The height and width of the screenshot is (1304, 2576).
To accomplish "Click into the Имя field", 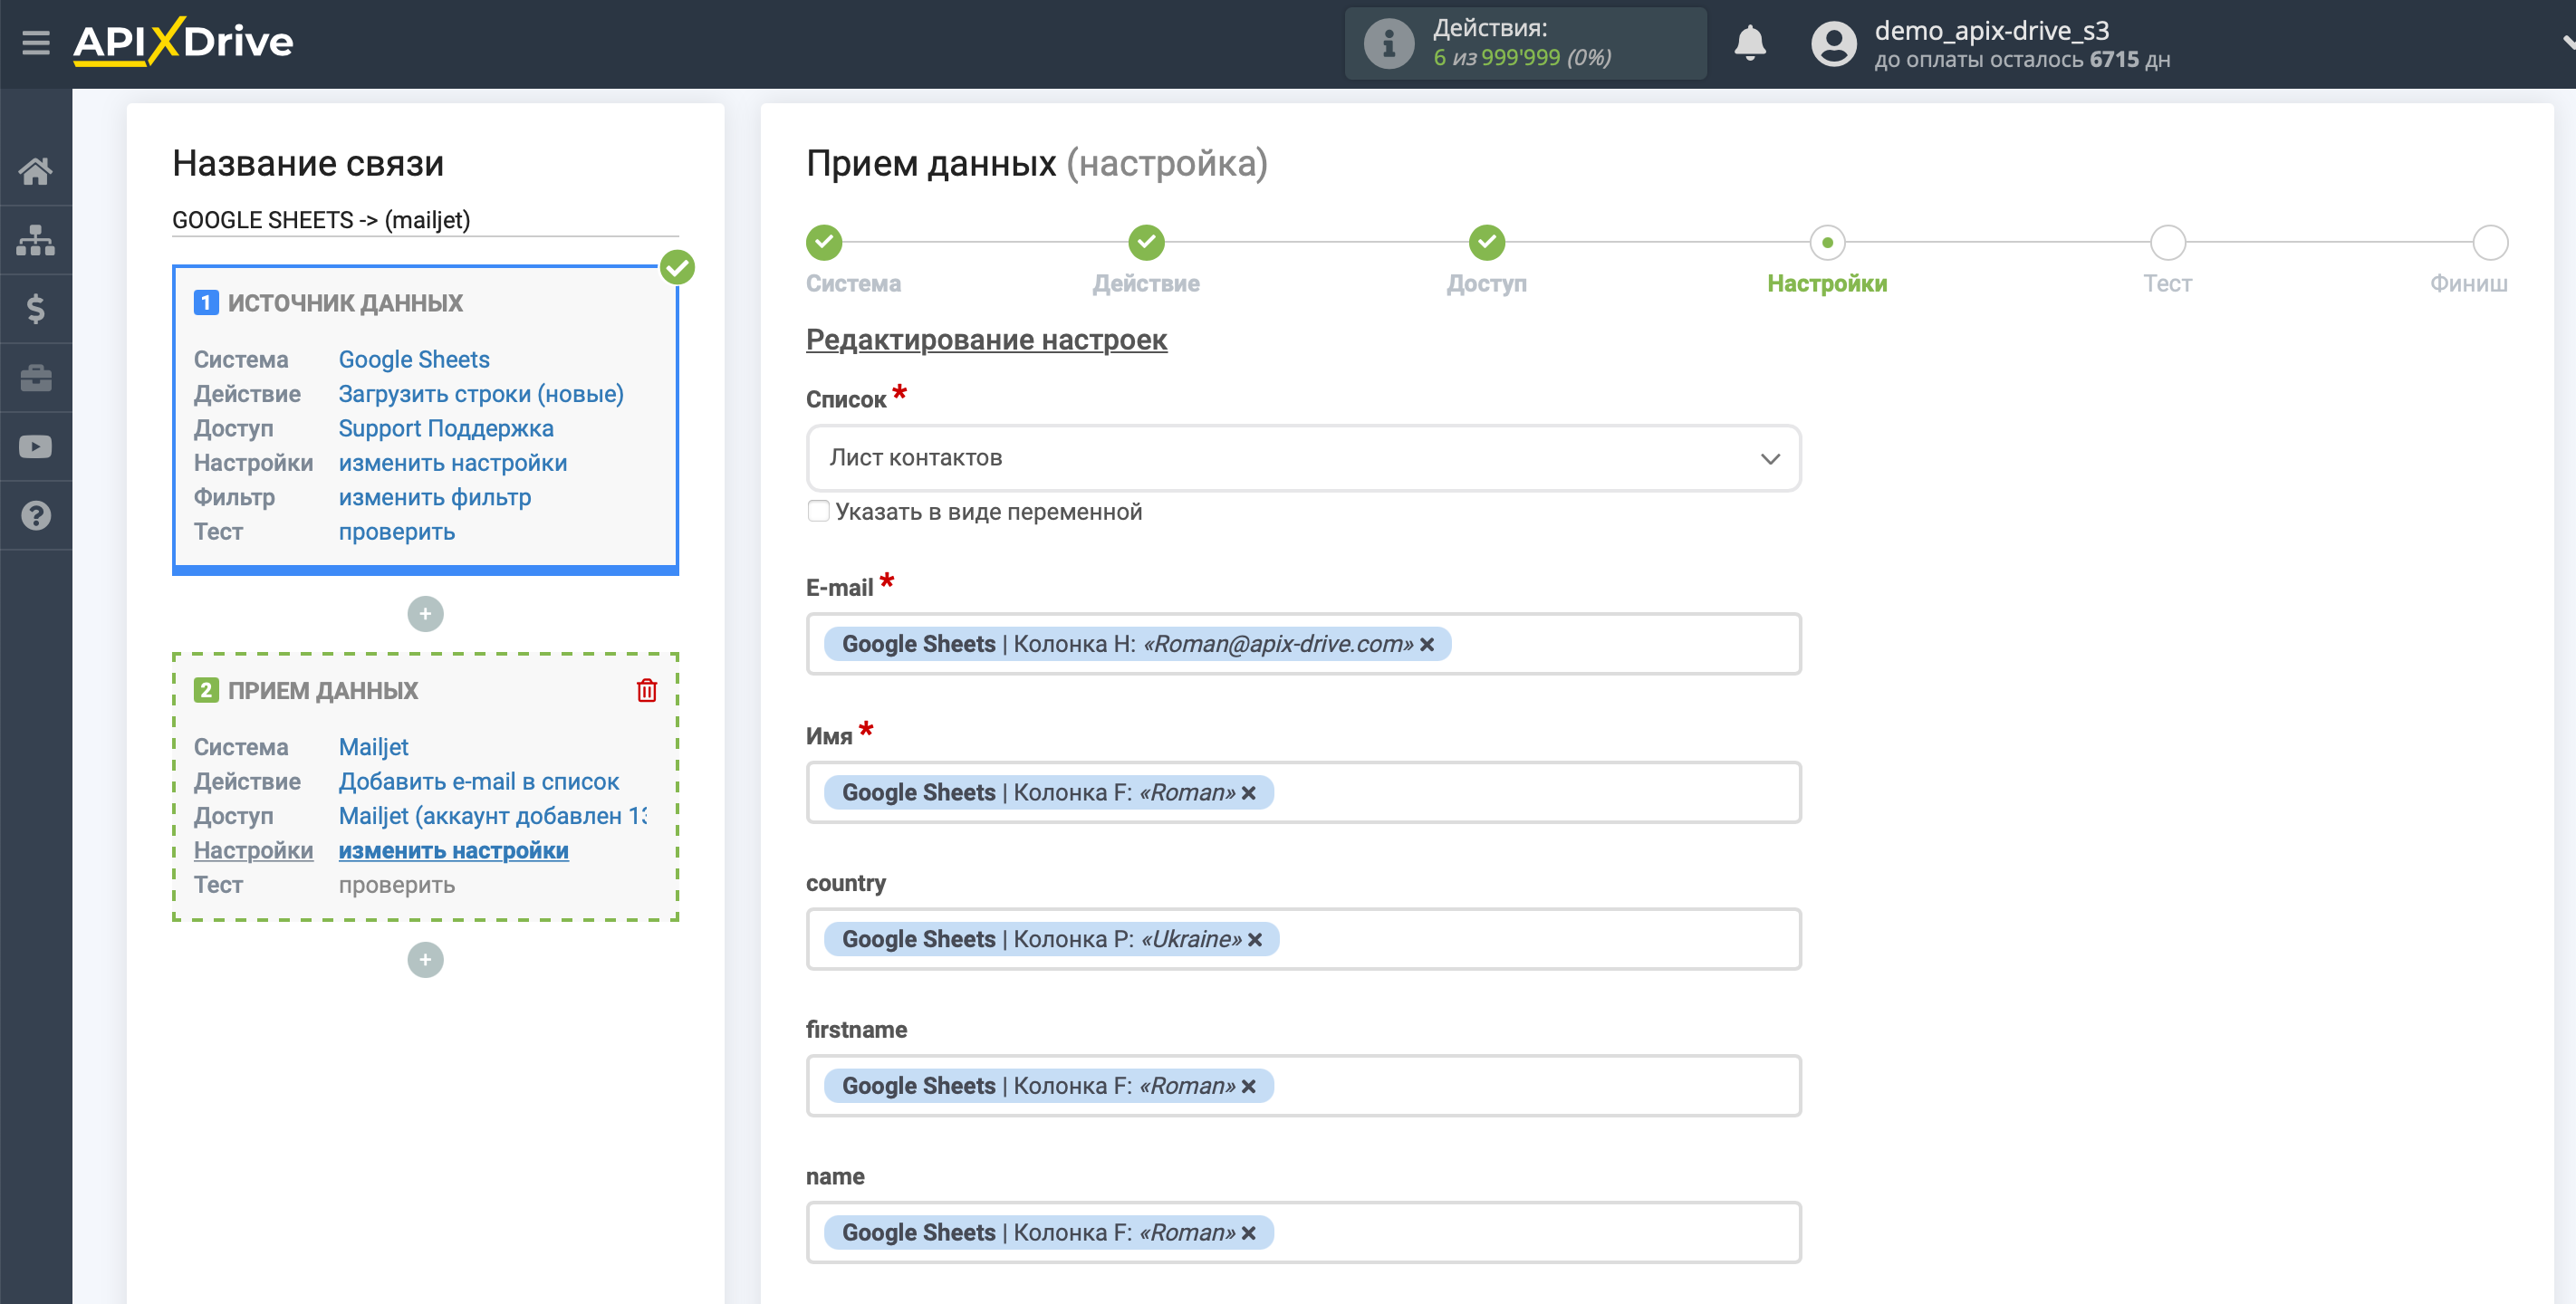I will coord(1303,792).
